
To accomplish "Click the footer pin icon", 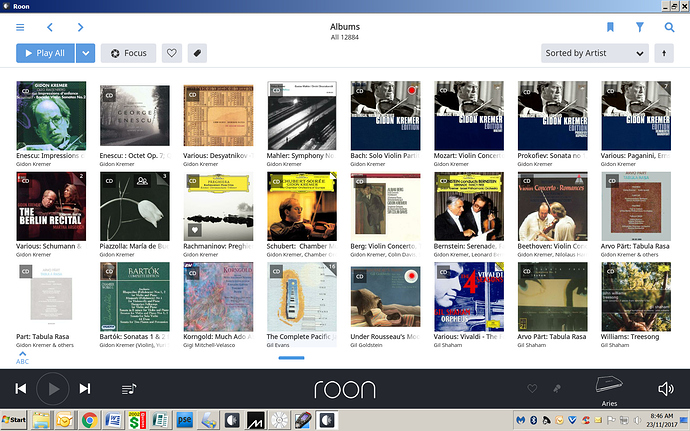I will [557, 388].
